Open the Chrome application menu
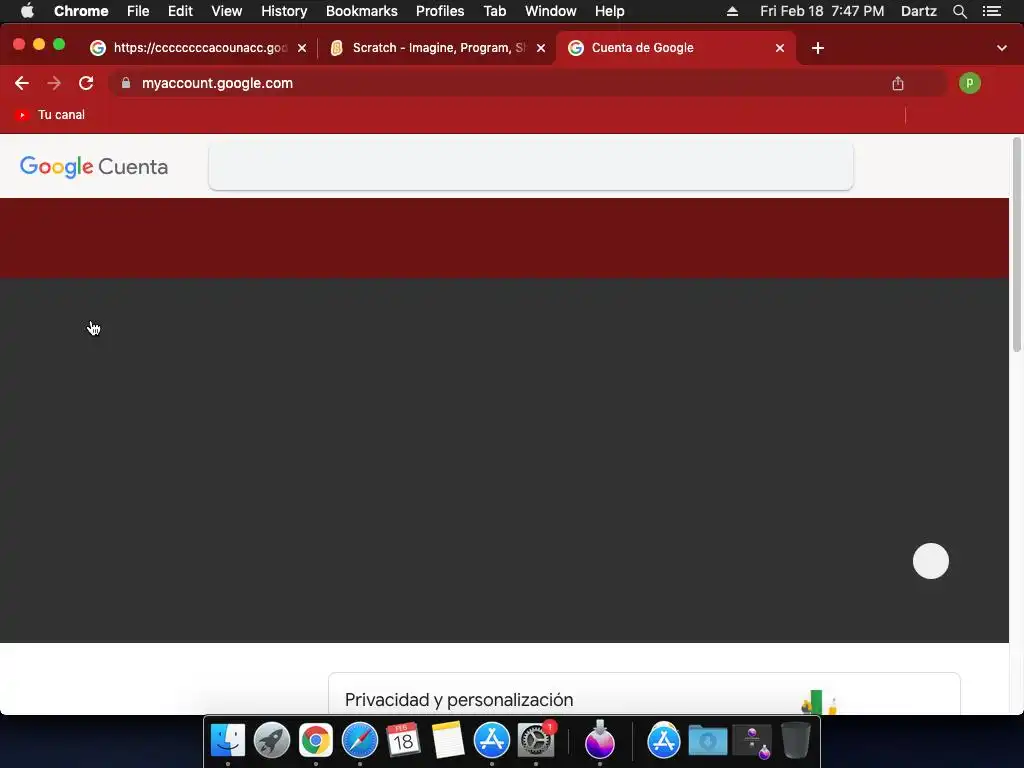 tap(81, 11)
